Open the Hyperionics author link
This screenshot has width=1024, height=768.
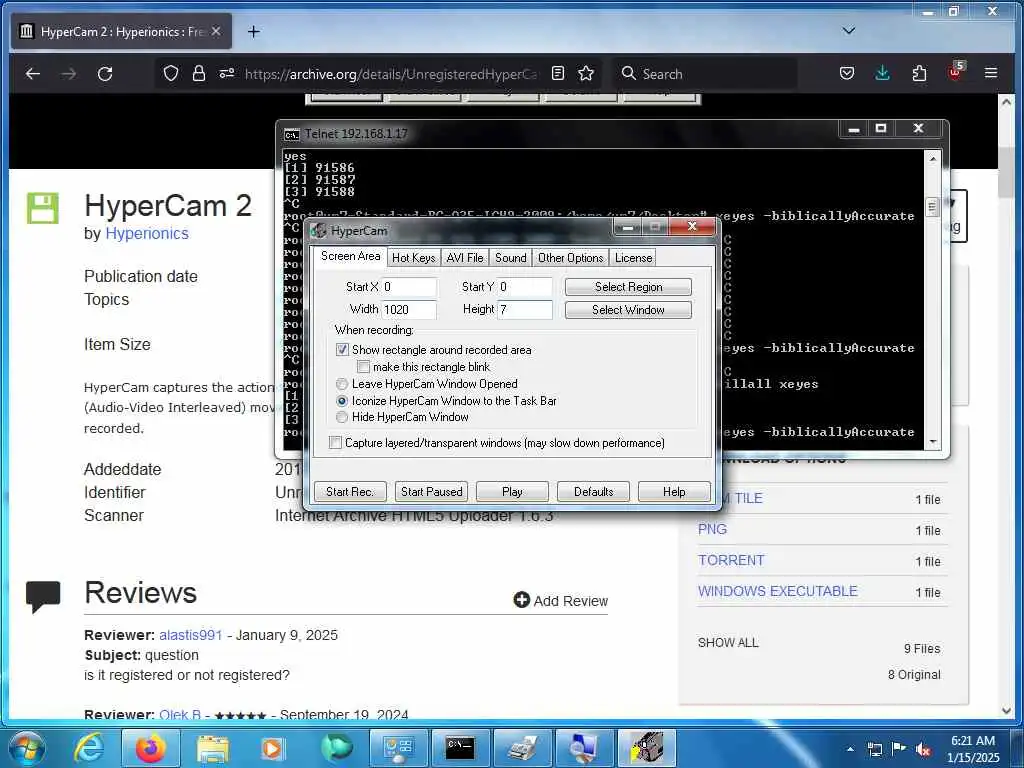point(147,233)
